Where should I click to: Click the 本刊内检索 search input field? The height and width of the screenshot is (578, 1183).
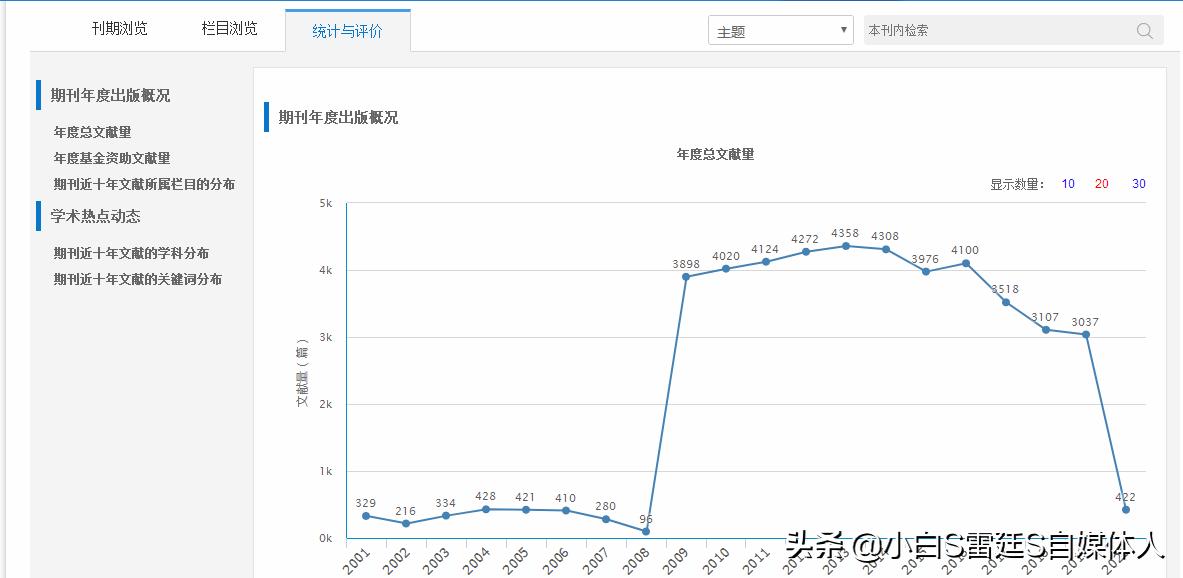click(x=990, y=30)
